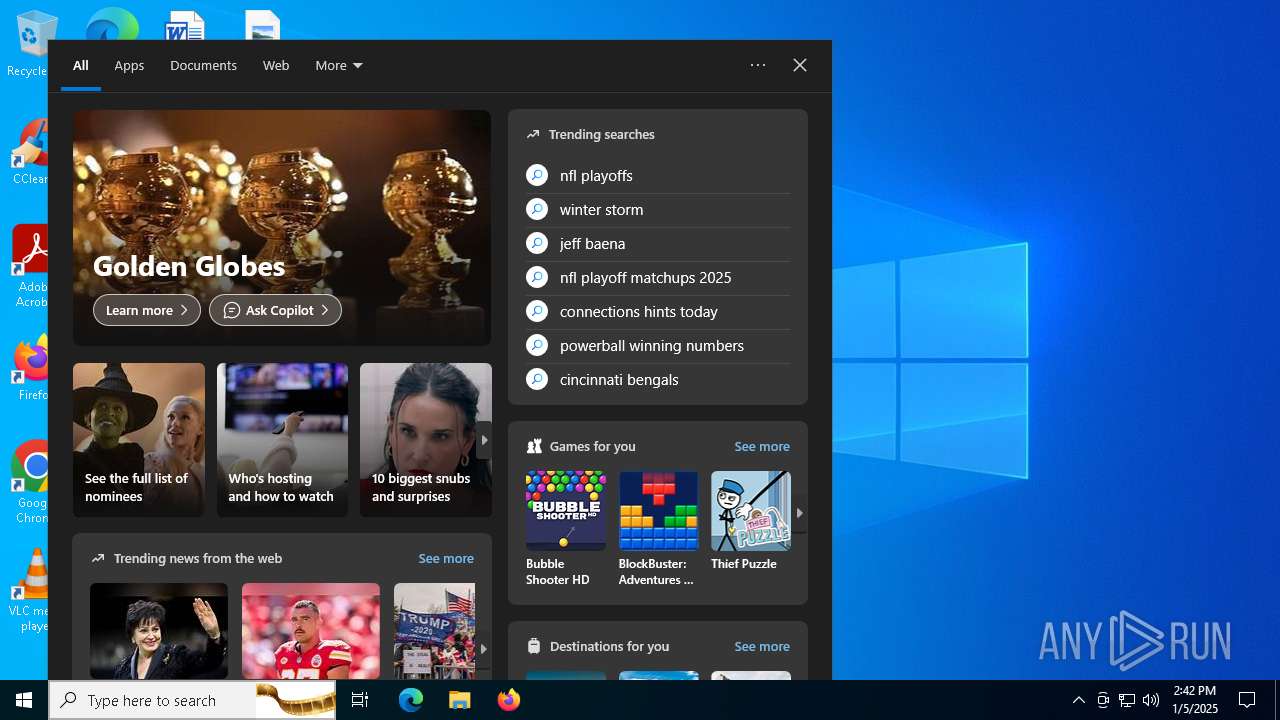Select the All search tab
The image size is (1280, 720).
click(81, 65)
